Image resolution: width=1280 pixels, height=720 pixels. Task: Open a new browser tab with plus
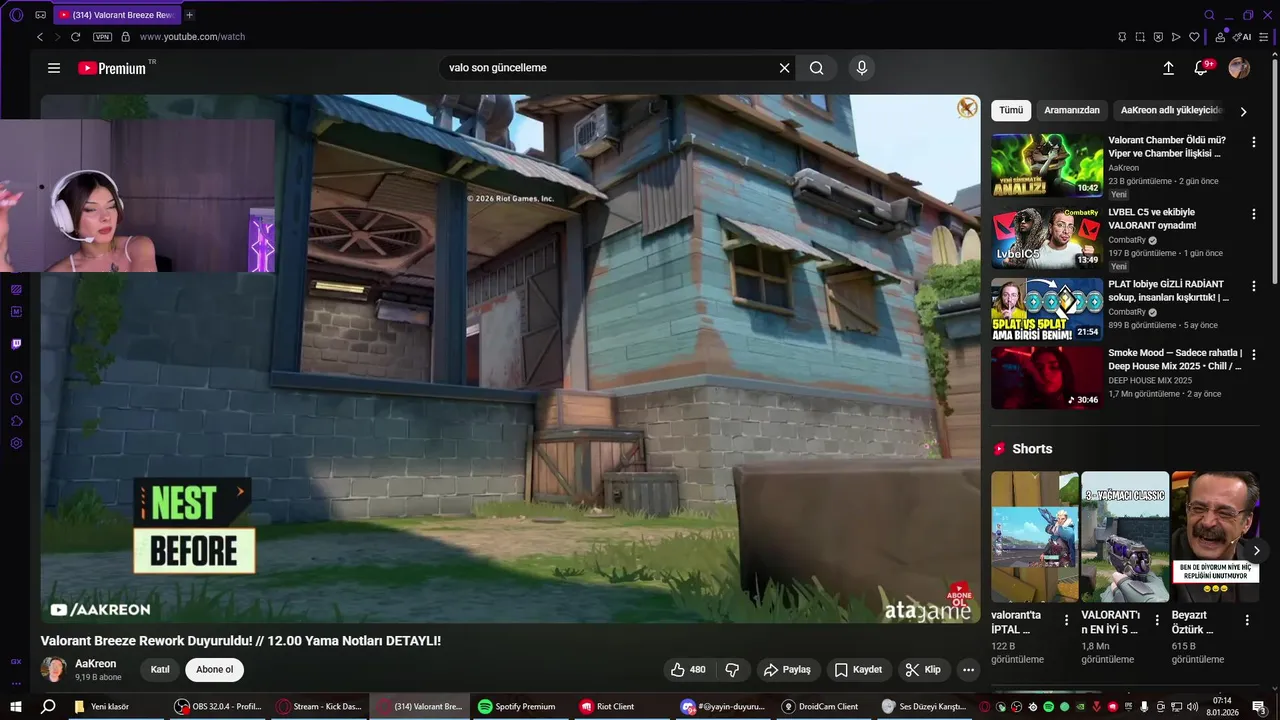190,15
